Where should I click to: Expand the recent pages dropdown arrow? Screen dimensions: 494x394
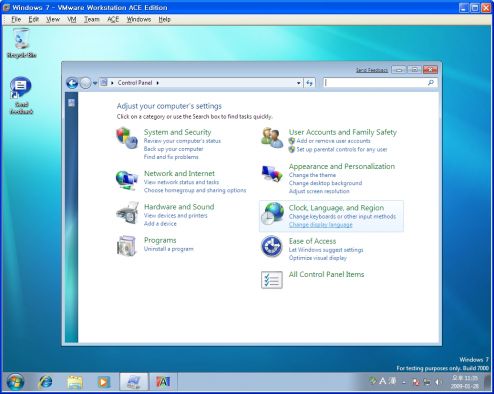(95, 83)
